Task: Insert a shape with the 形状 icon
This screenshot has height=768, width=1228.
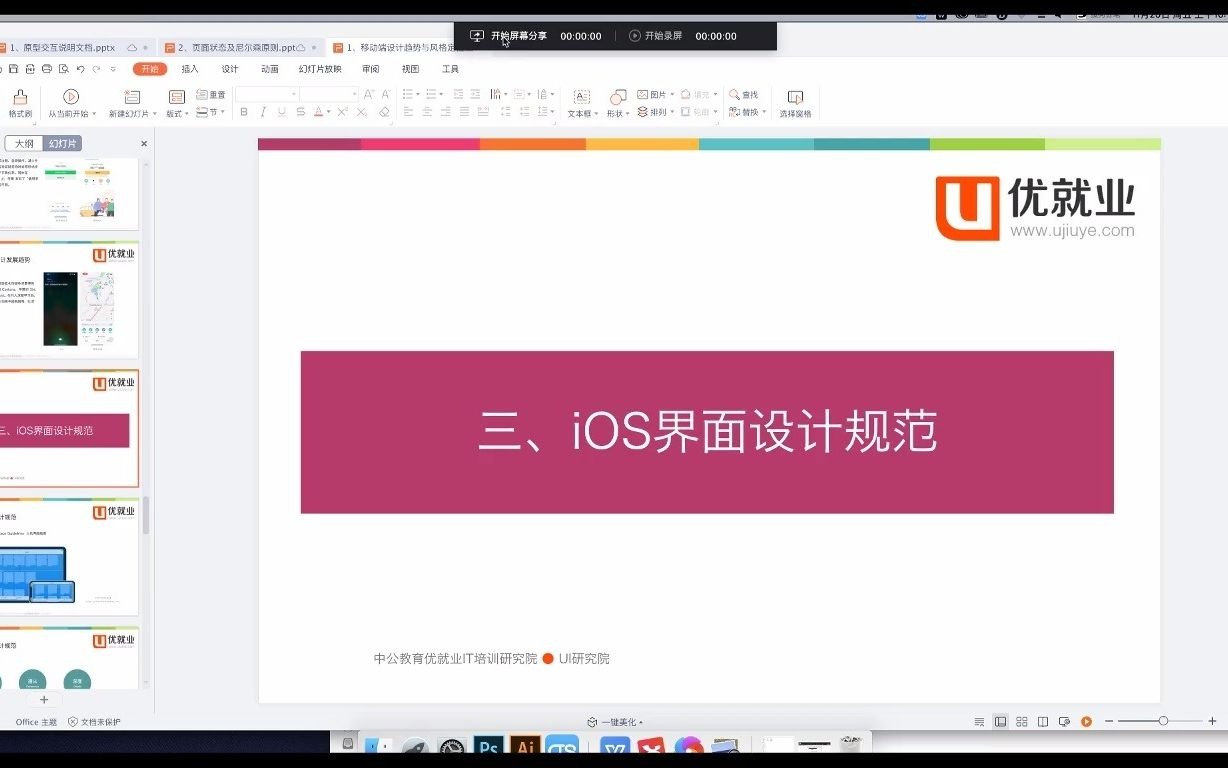Action: tap(617, 100)
